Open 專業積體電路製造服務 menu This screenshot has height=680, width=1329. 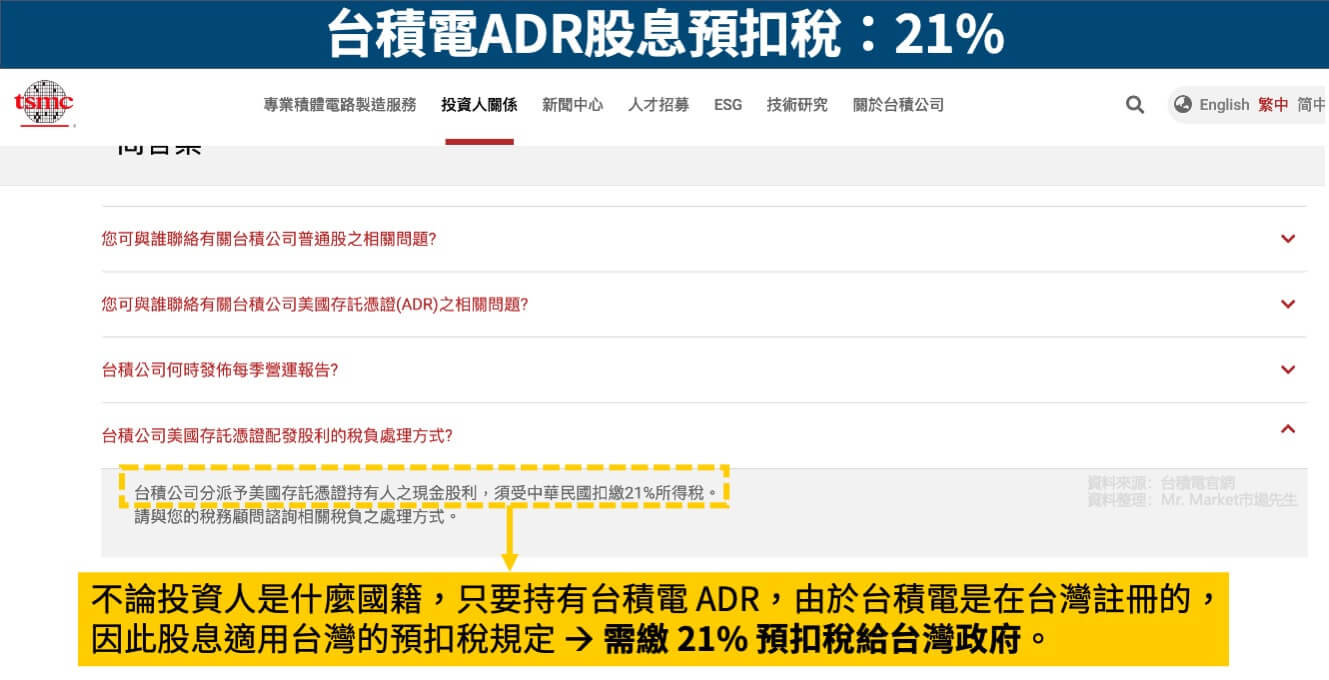coord(340,104)
